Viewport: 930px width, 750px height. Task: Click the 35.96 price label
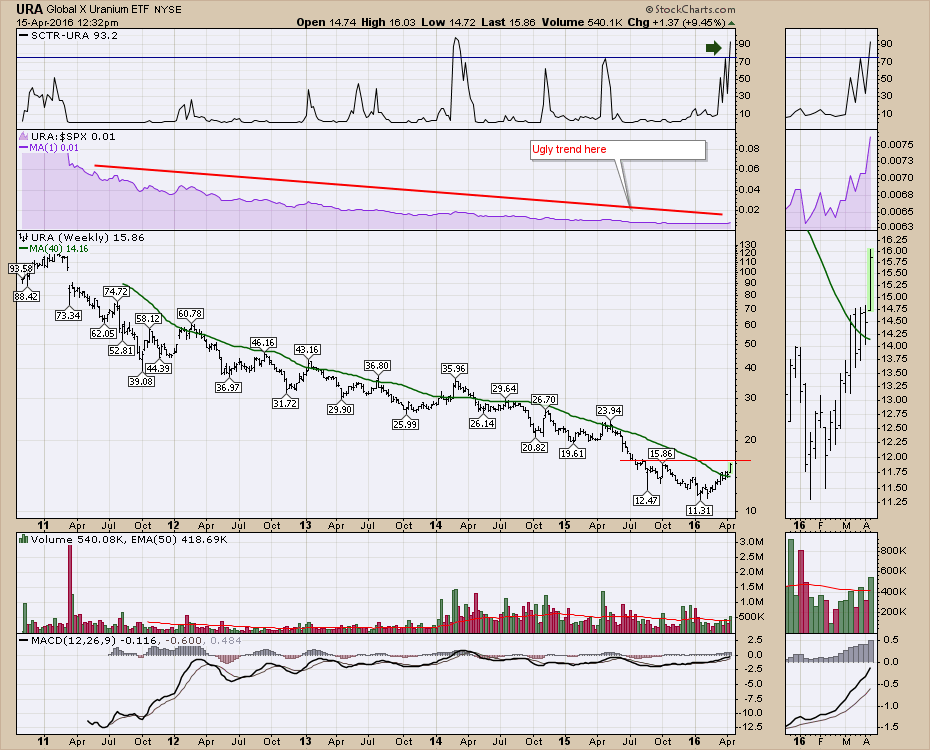pos(454,368)
